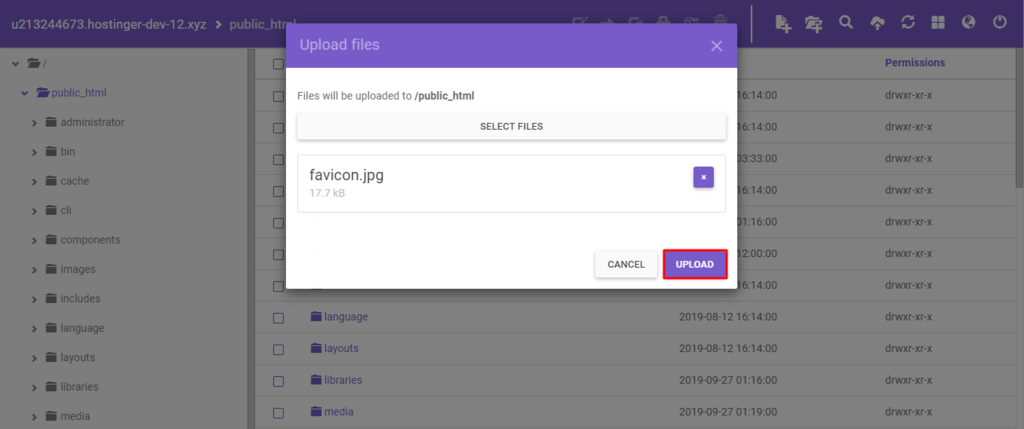The width and height of the screenshot is (1024, 429).
Task: Expand the administrator folder in tree
Action: click(x=36, y=122)
